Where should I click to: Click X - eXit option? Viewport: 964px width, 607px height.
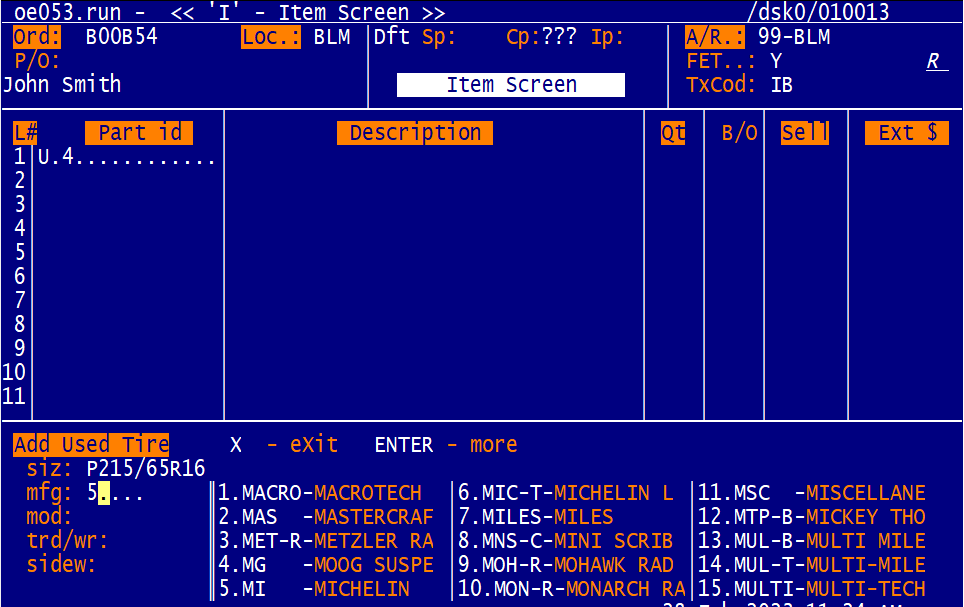click(x=284, y=445)
